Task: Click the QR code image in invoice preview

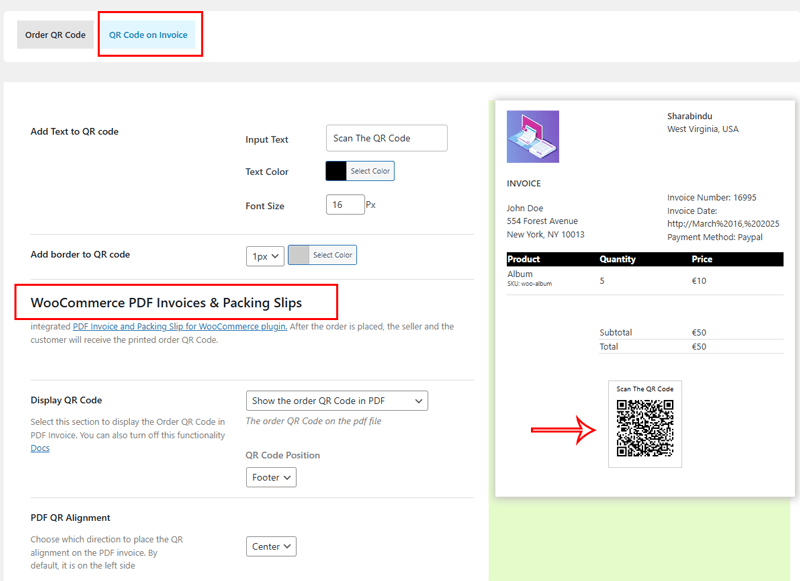Action: point(645,429)
